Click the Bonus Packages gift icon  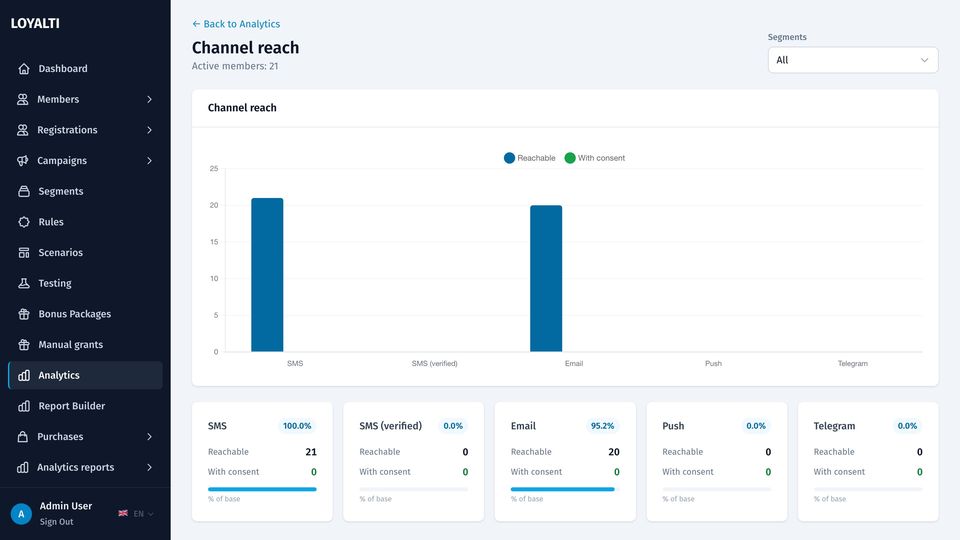pos(24,313)
